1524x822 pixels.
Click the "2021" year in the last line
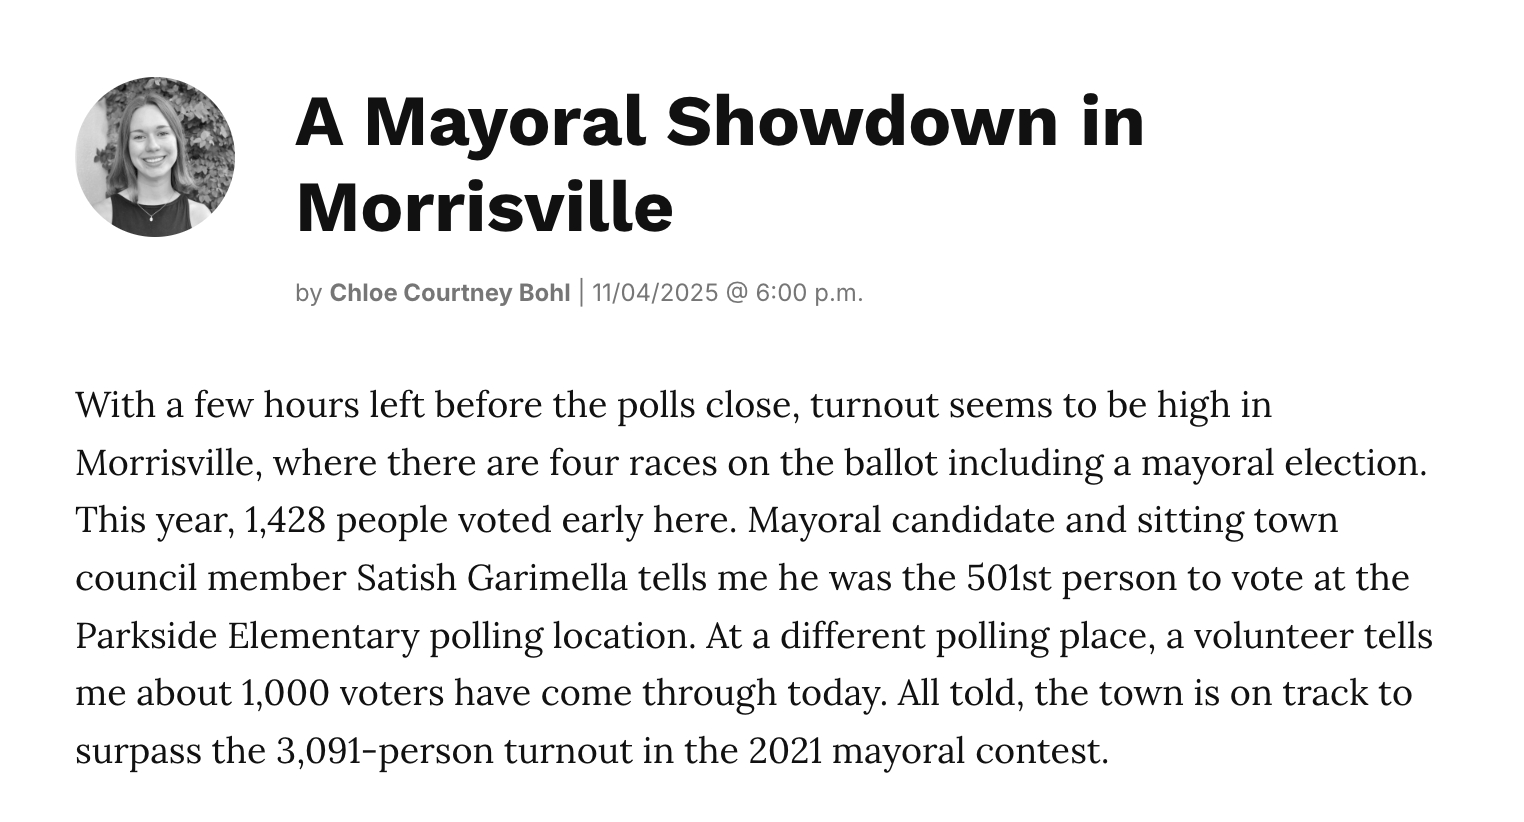tap(785, 751)
